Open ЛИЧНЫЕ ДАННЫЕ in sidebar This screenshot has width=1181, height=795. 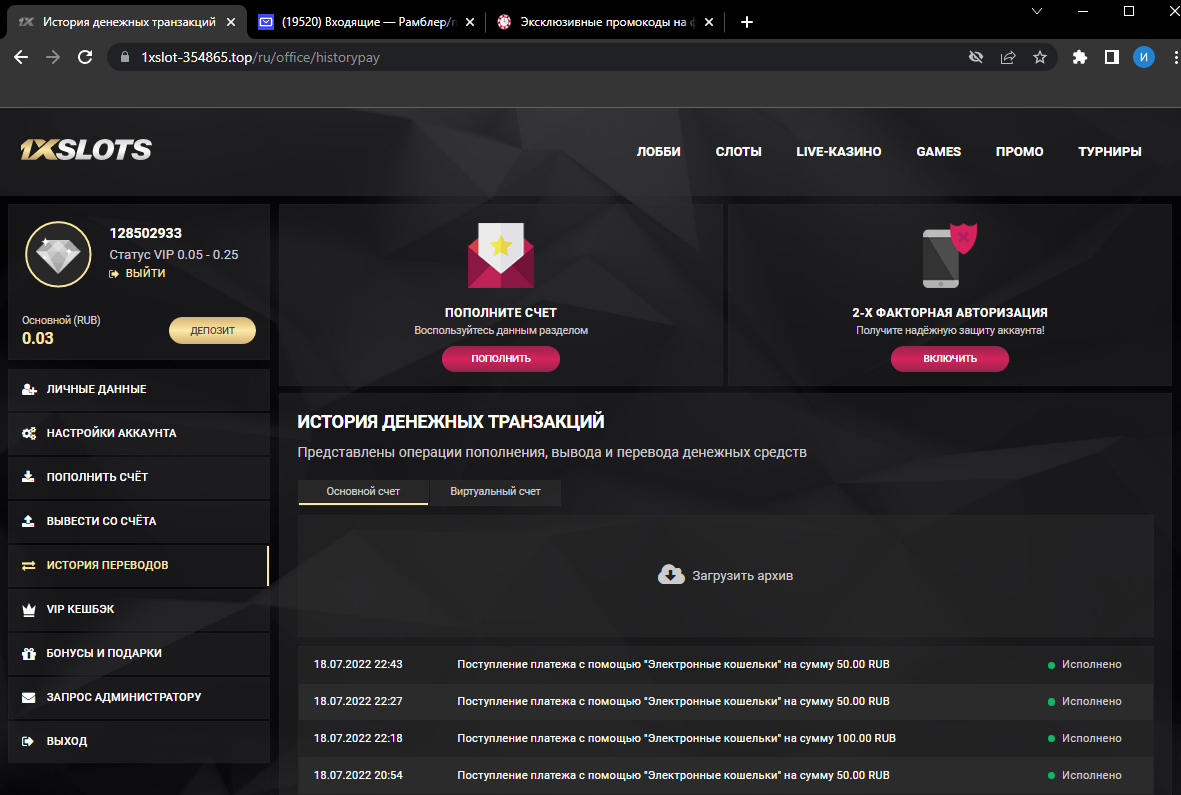tap(139, 389)
